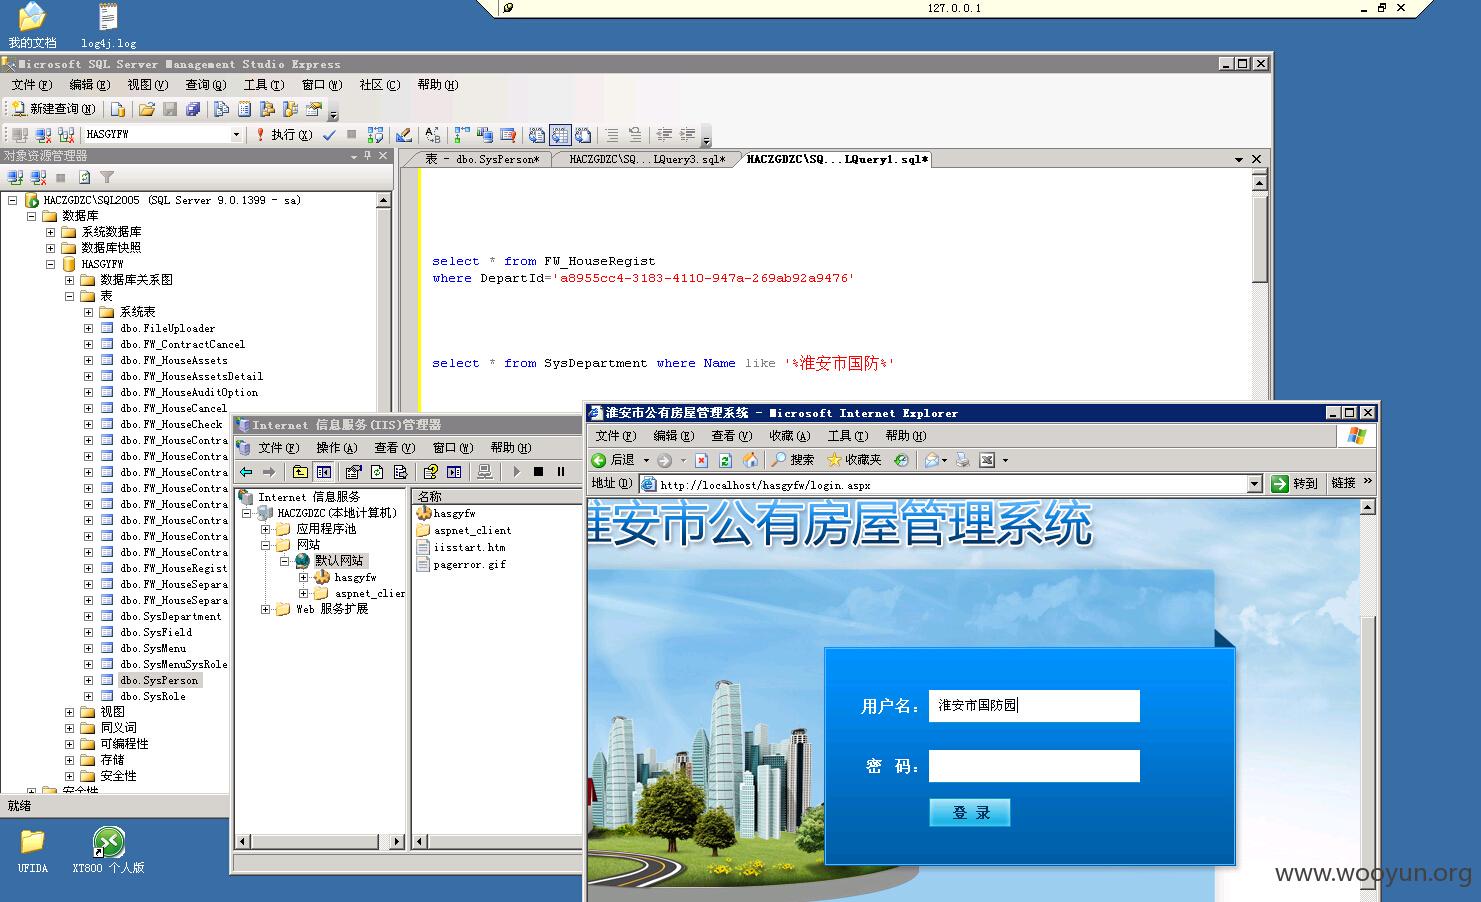Viewport: 1481px width, 902px height.
Task: Click the pause icon in IIS Manager toolbar
Action: click(561, 472)
